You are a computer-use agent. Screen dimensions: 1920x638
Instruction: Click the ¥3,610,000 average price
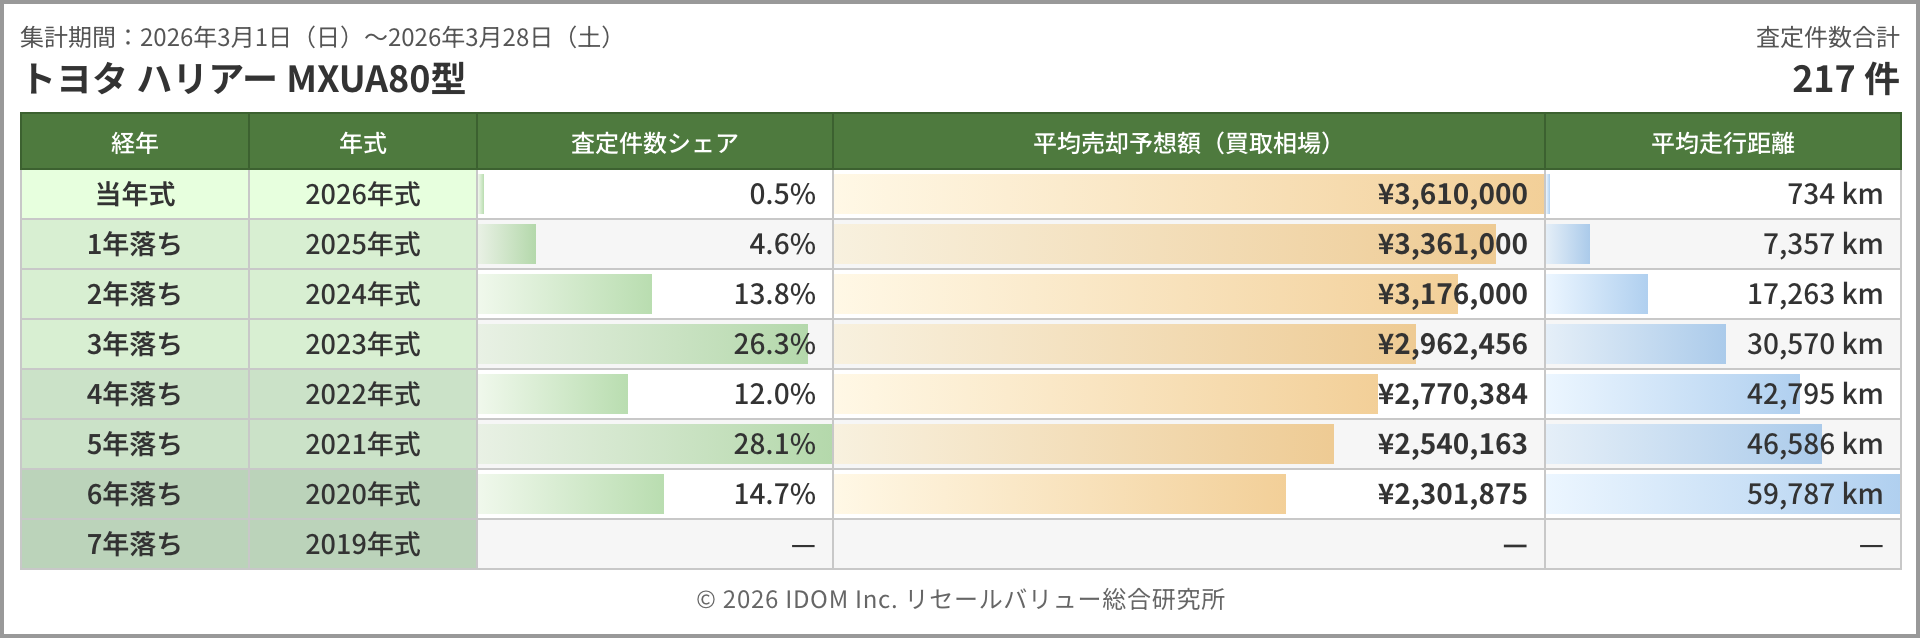point(1452,194)
